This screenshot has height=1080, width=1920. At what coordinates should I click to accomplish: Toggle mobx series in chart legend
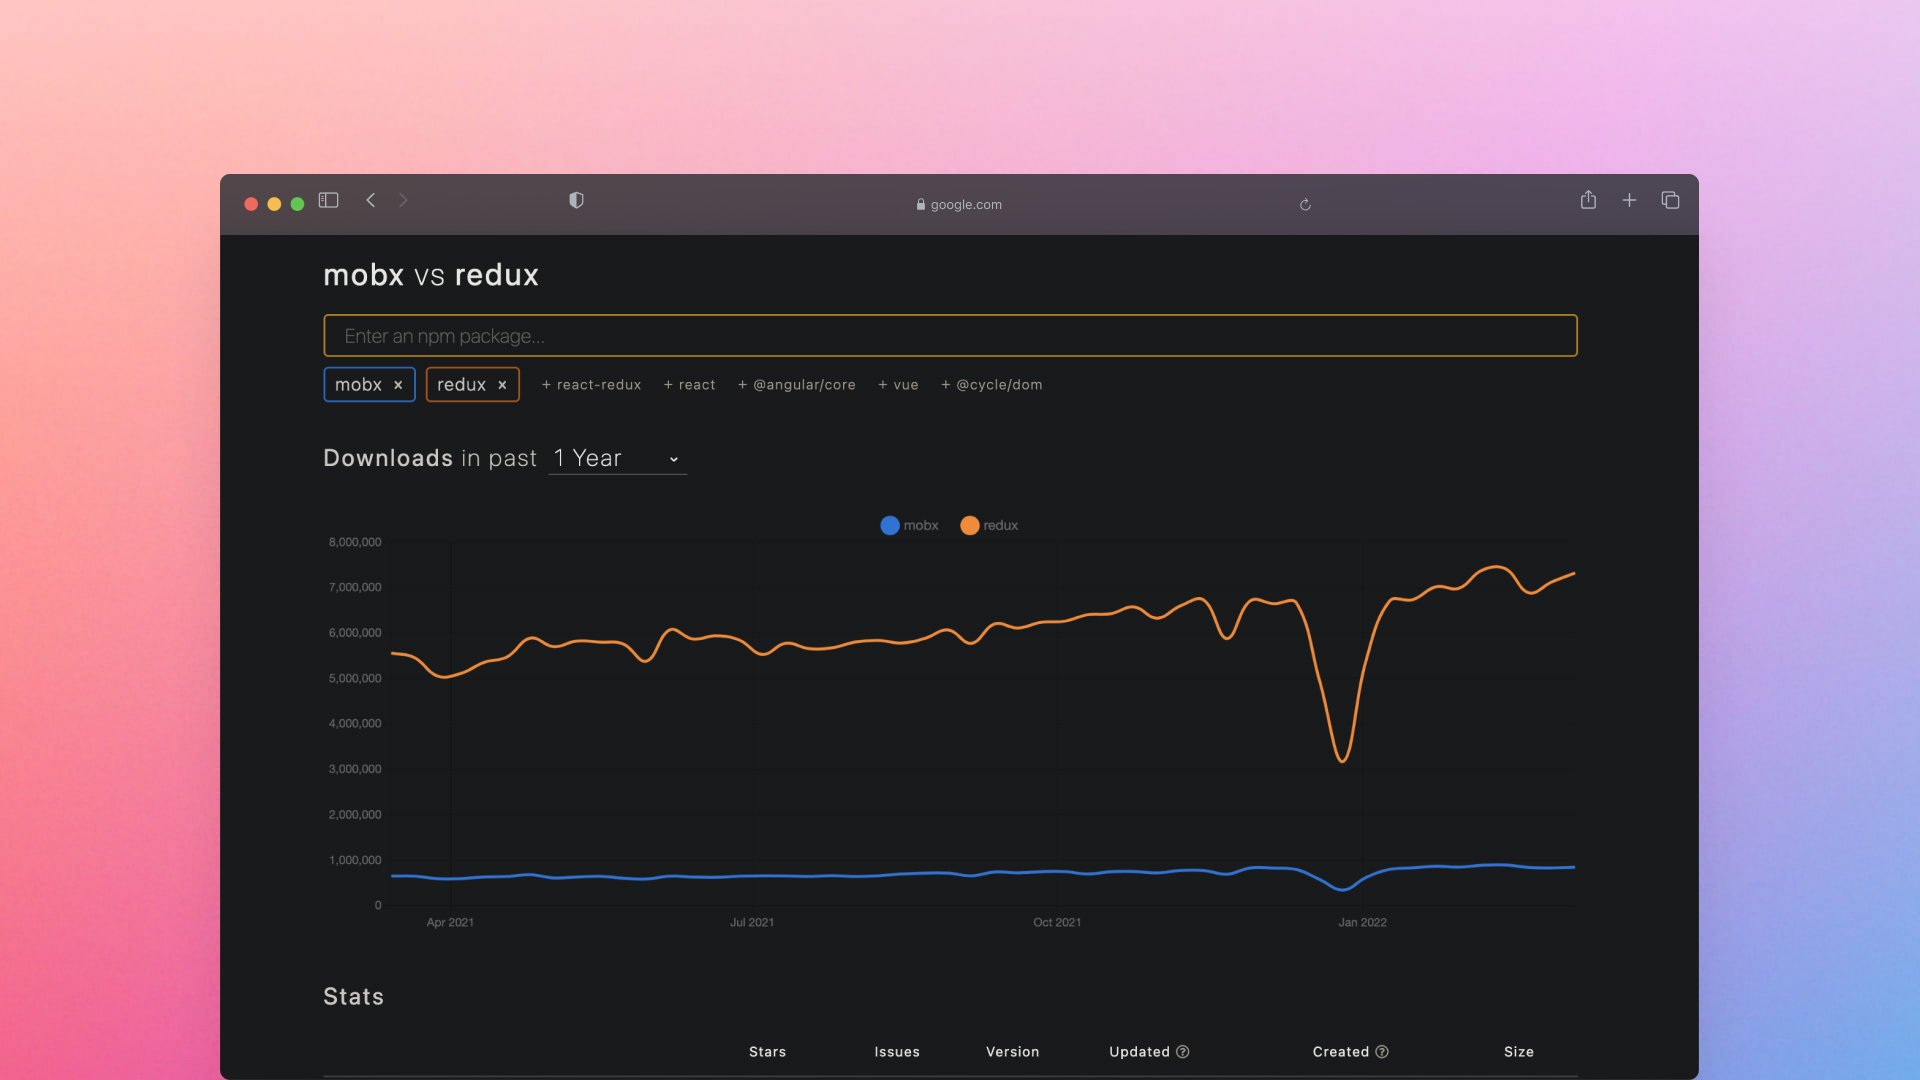pos(909,525)
